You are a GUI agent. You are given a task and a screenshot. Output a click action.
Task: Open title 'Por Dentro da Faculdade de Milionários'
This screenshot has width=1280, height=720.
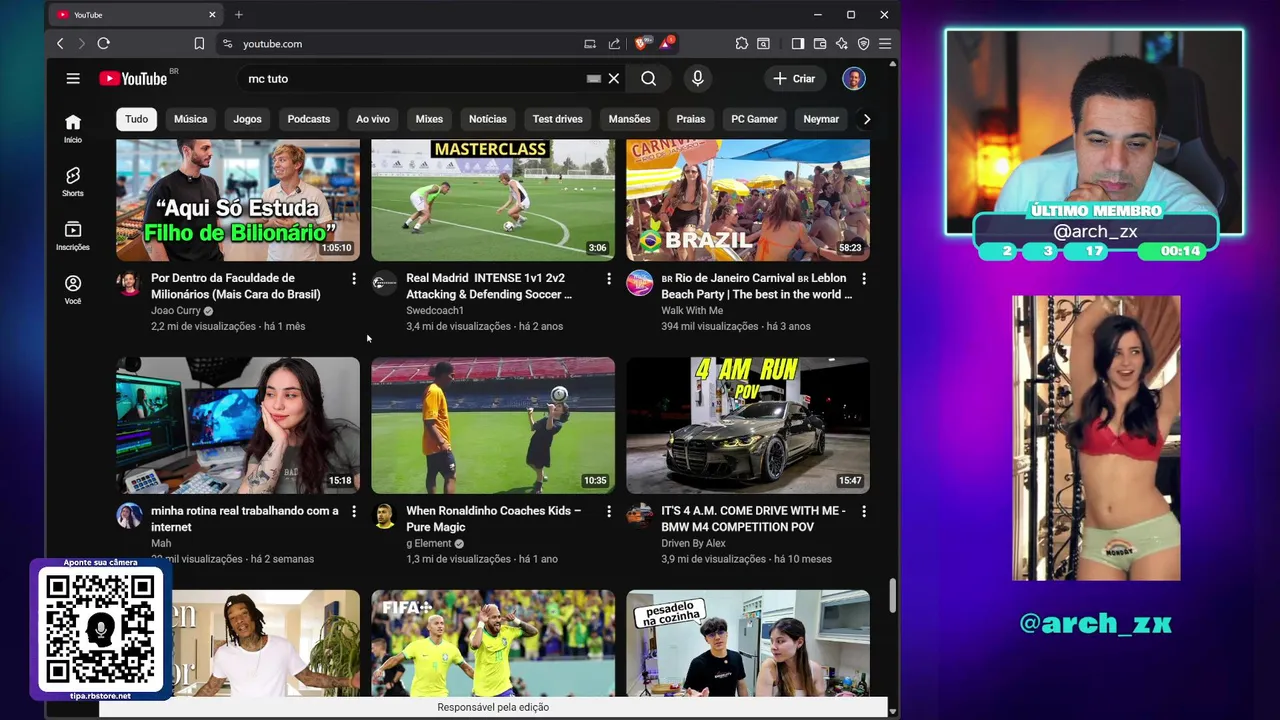click(x=236, y=286)
